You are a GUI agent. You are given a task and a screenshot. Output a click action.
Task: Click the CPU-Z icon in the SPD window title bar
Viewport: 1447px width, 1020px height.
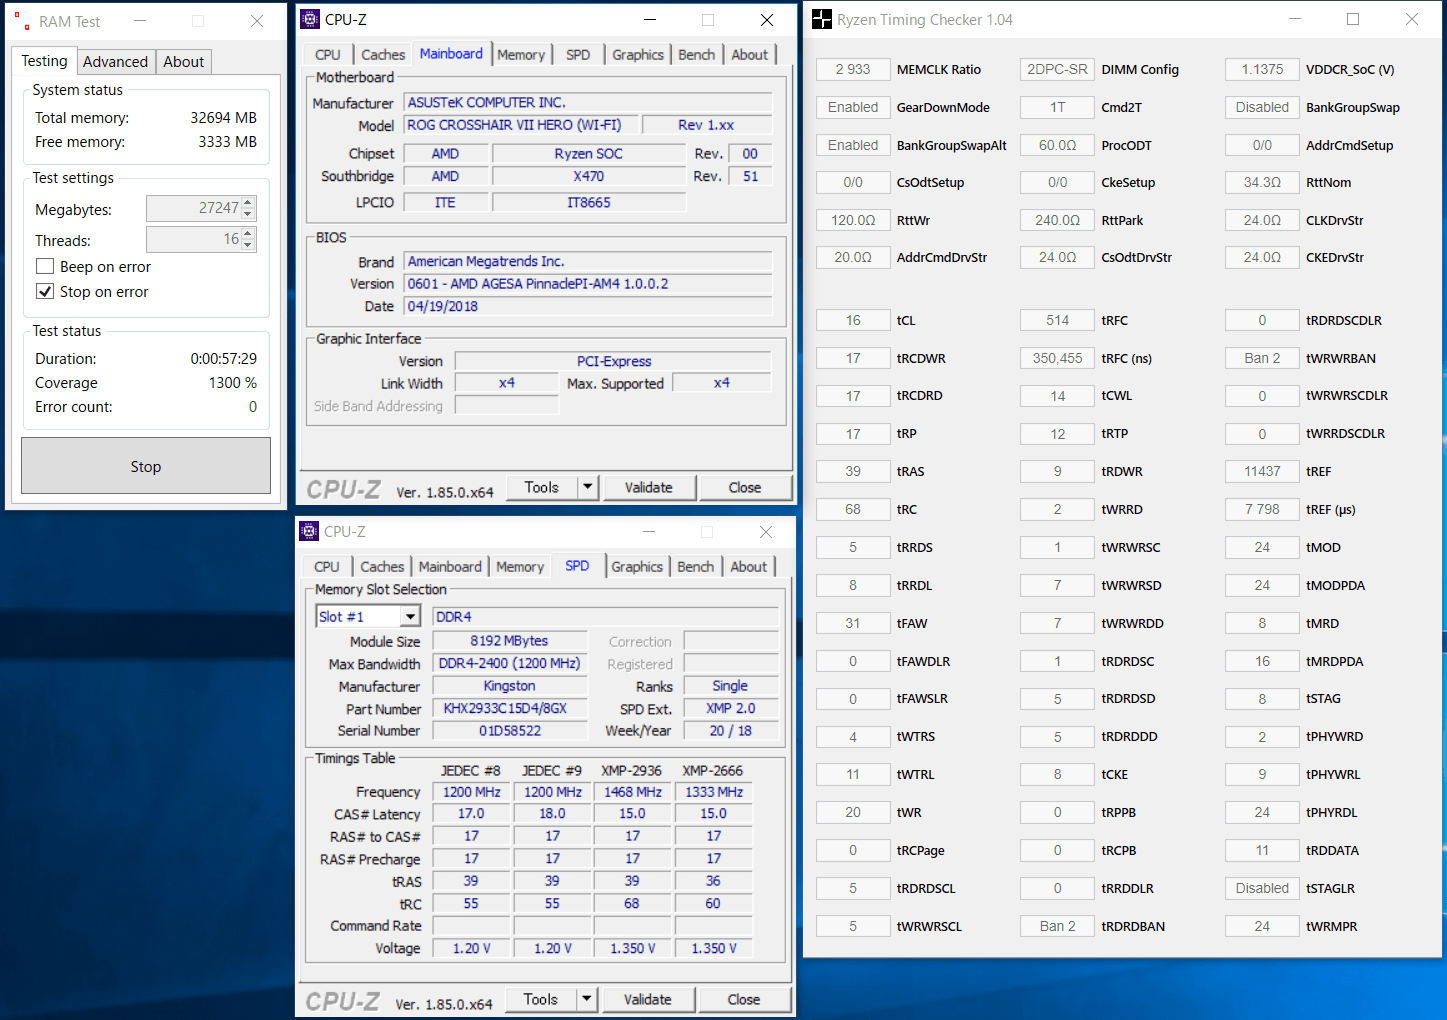coord(310,531)
